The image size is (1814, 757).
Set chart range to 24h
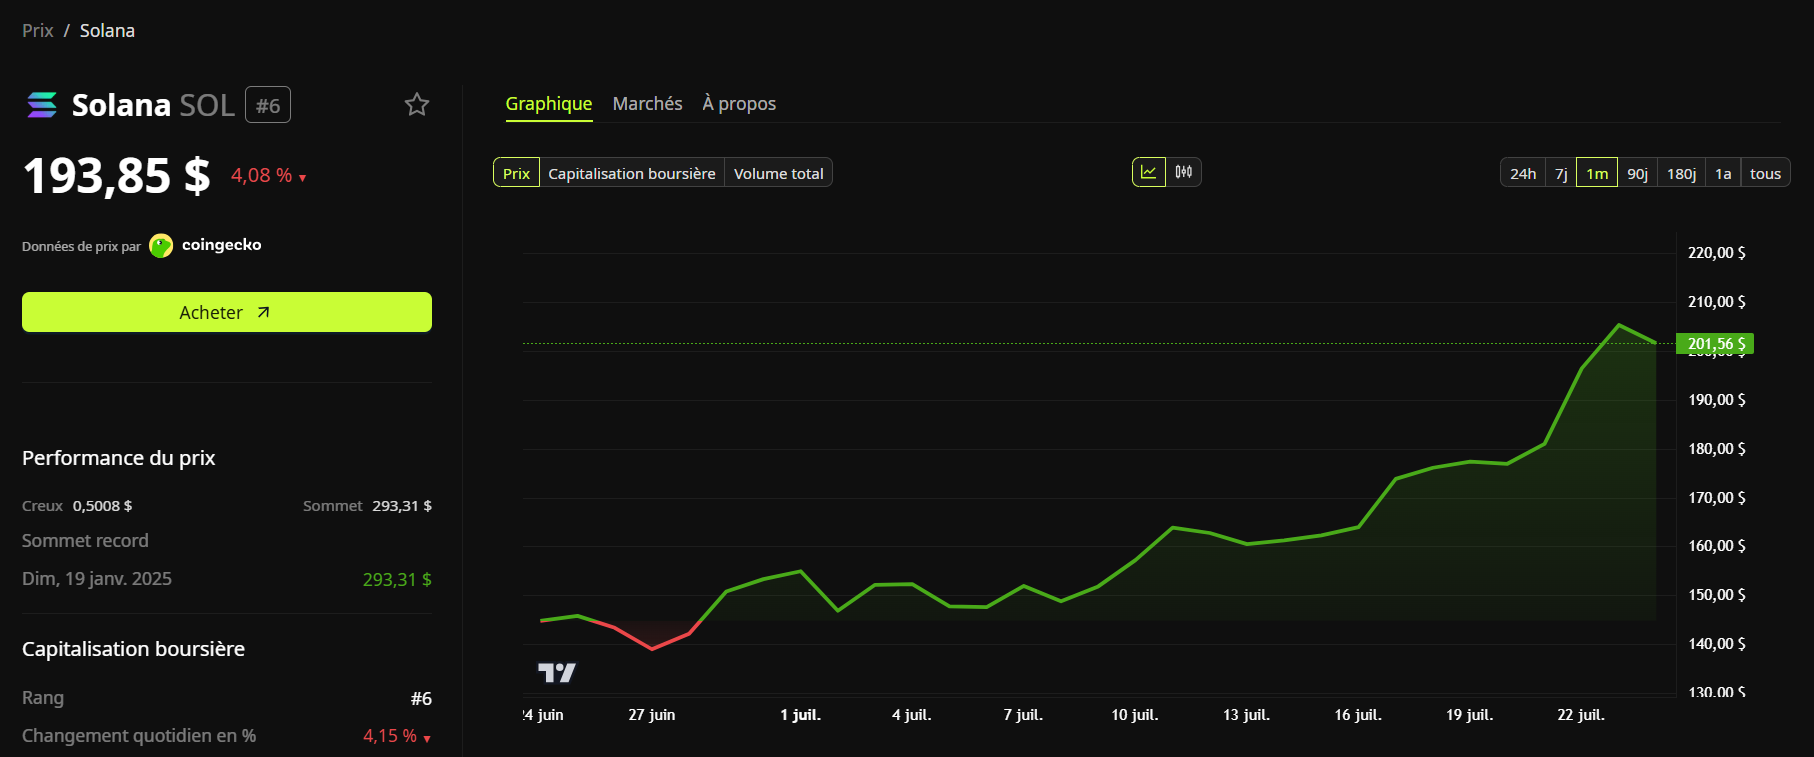(x=1523, y=173)
